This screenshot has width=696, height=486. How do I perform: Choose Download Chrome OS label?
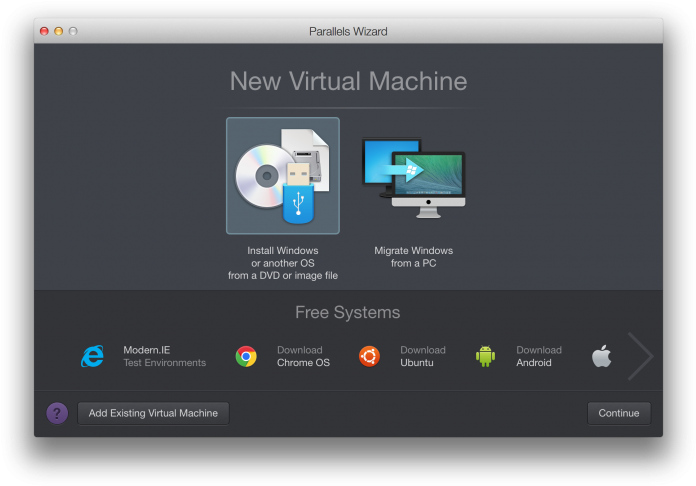(304, 356)
